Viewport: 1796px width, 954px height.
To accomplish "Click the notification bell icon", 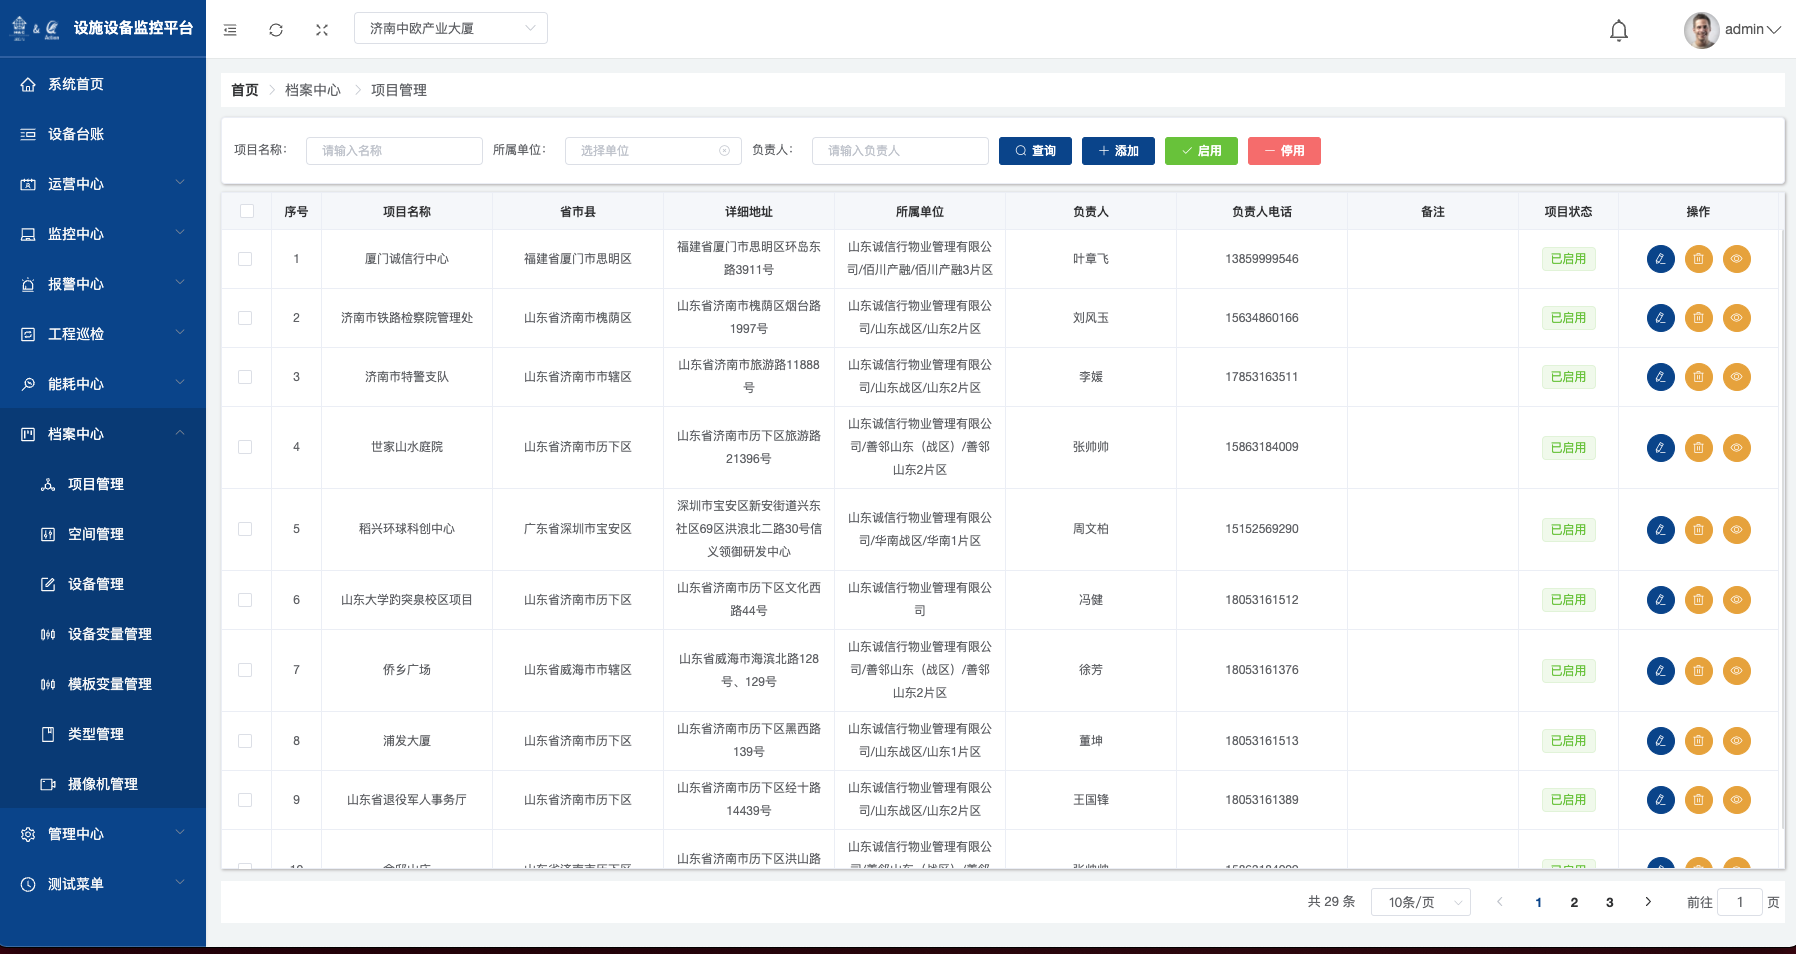I will (1618, 30).
